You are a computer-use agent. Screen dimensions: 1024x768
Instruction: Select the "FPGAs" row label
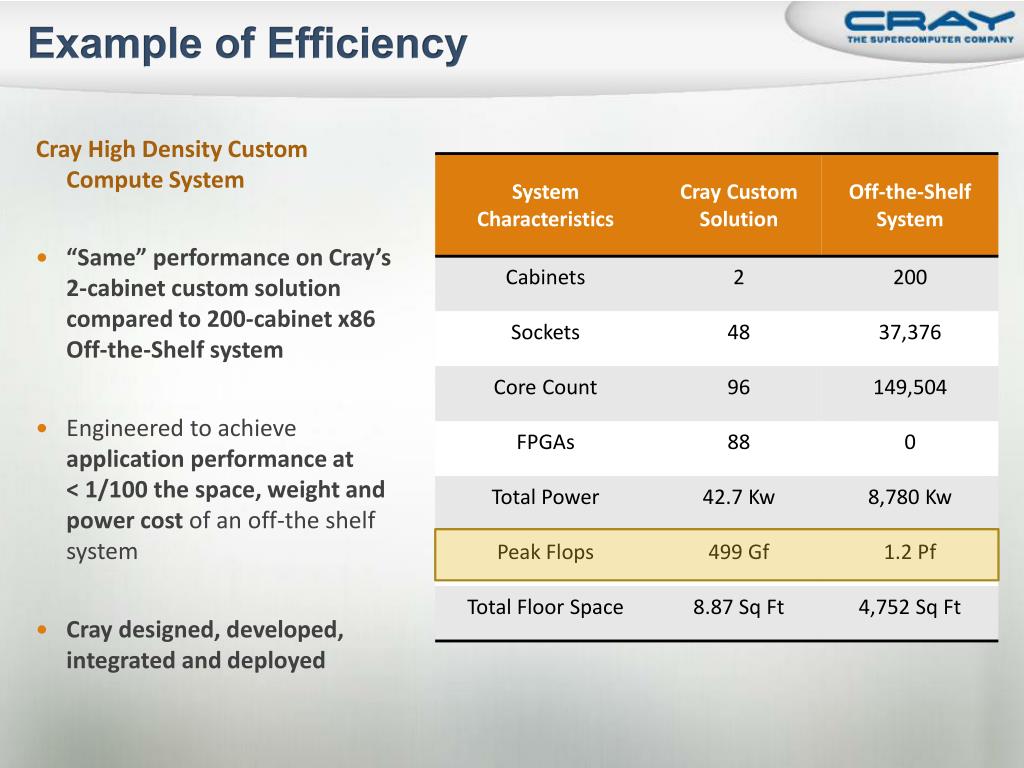(x=545, y=442)
